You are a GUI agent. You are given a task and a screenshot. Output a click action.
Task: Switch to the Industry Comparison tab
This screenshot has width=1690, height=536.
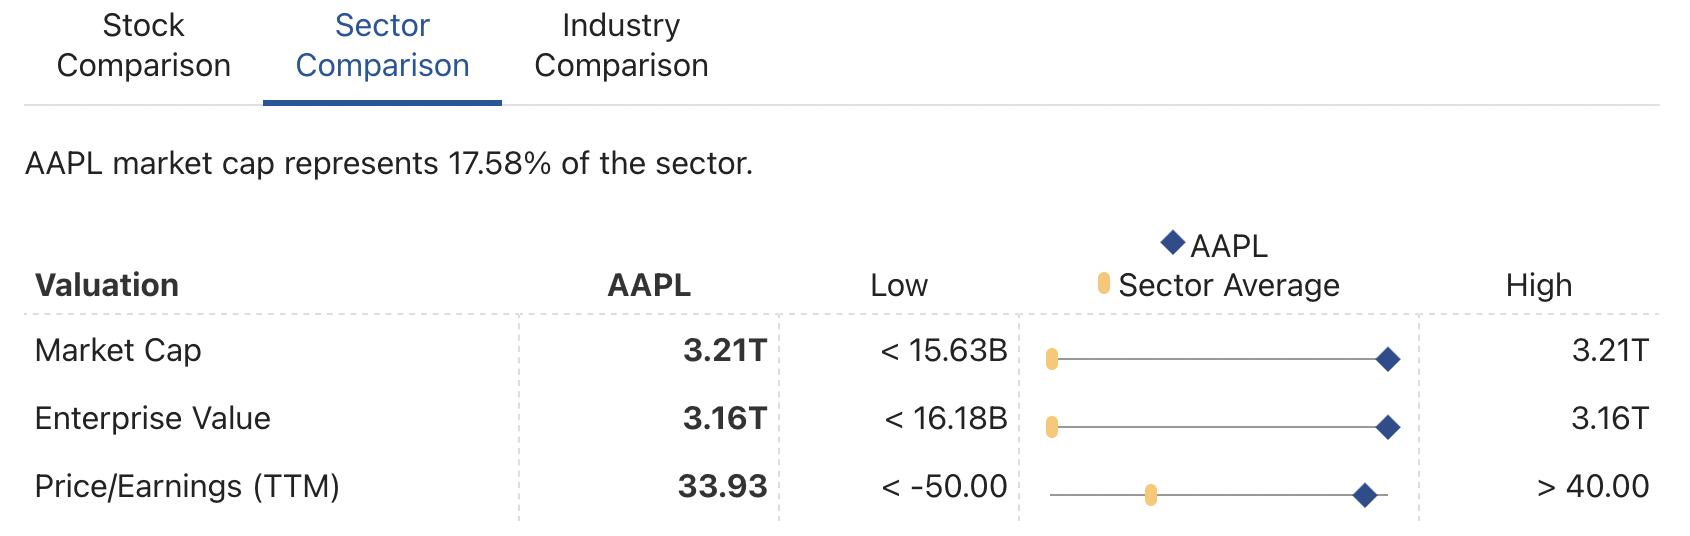[621, 46]
